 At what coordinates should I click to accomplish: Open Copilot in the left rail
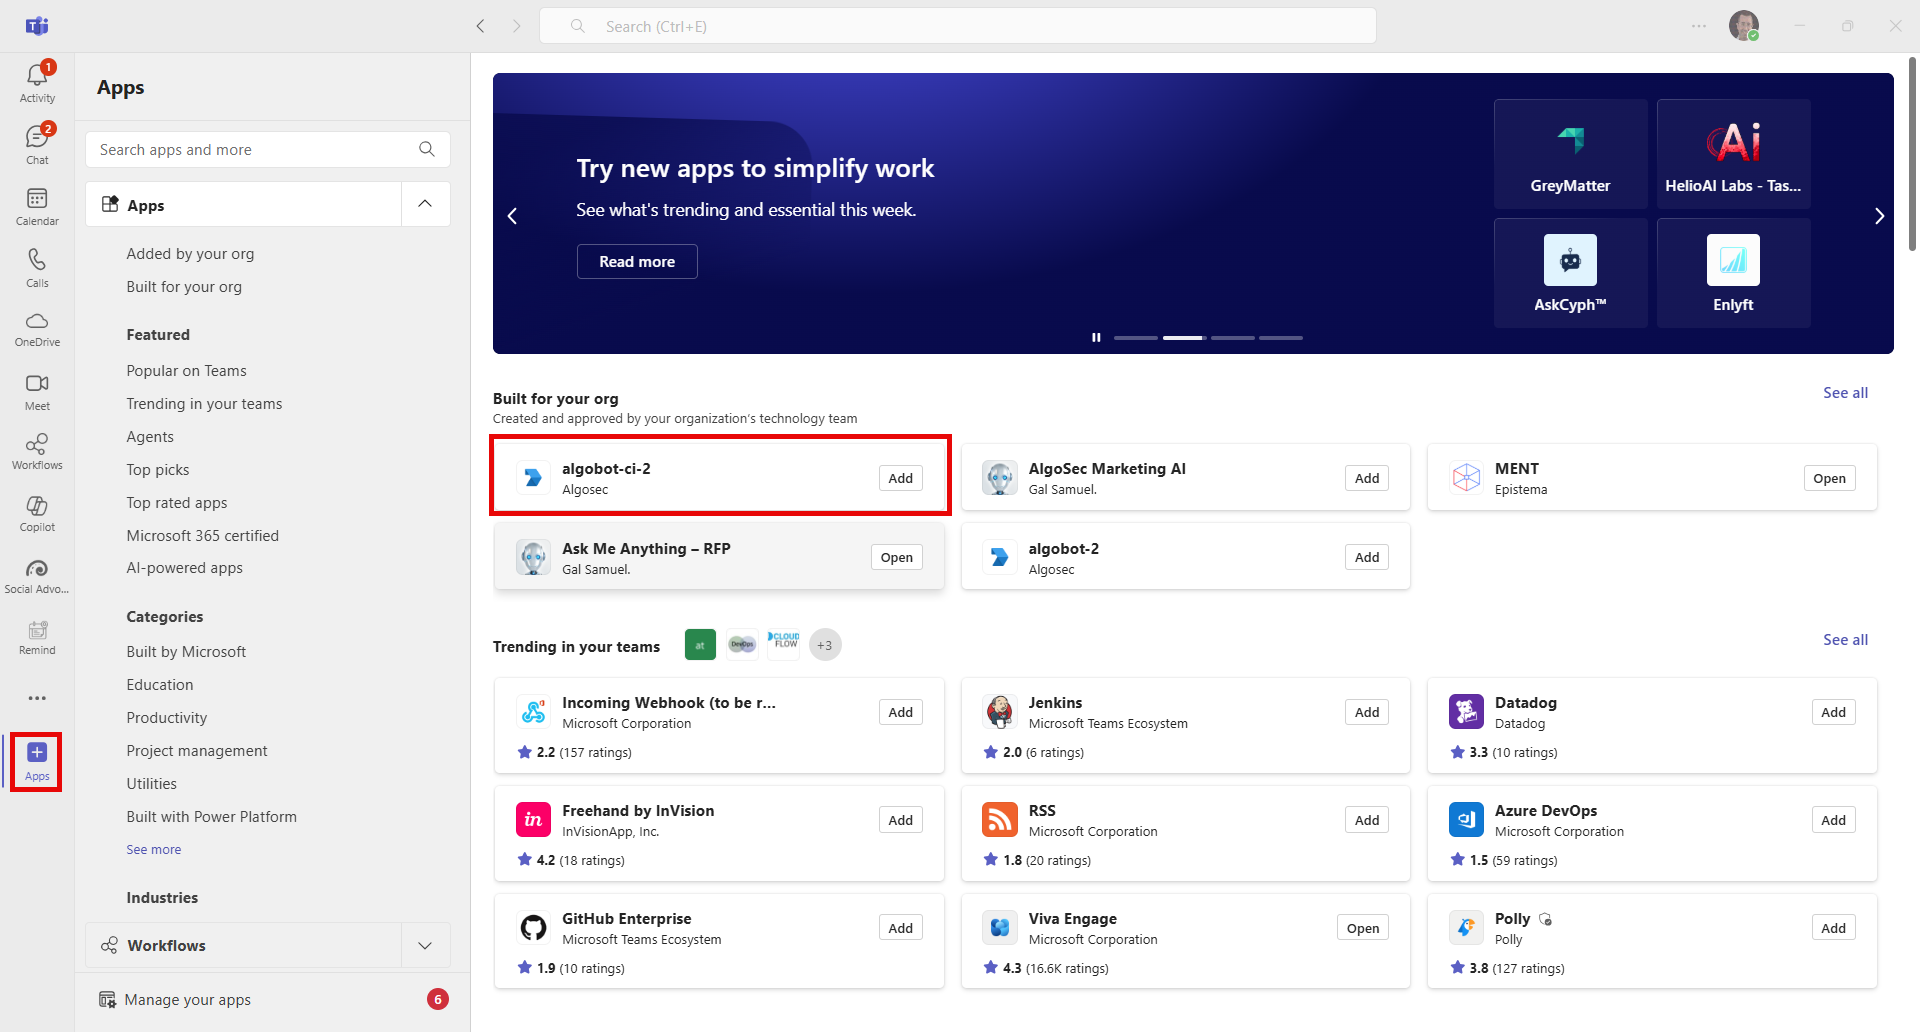pos(37,513)
